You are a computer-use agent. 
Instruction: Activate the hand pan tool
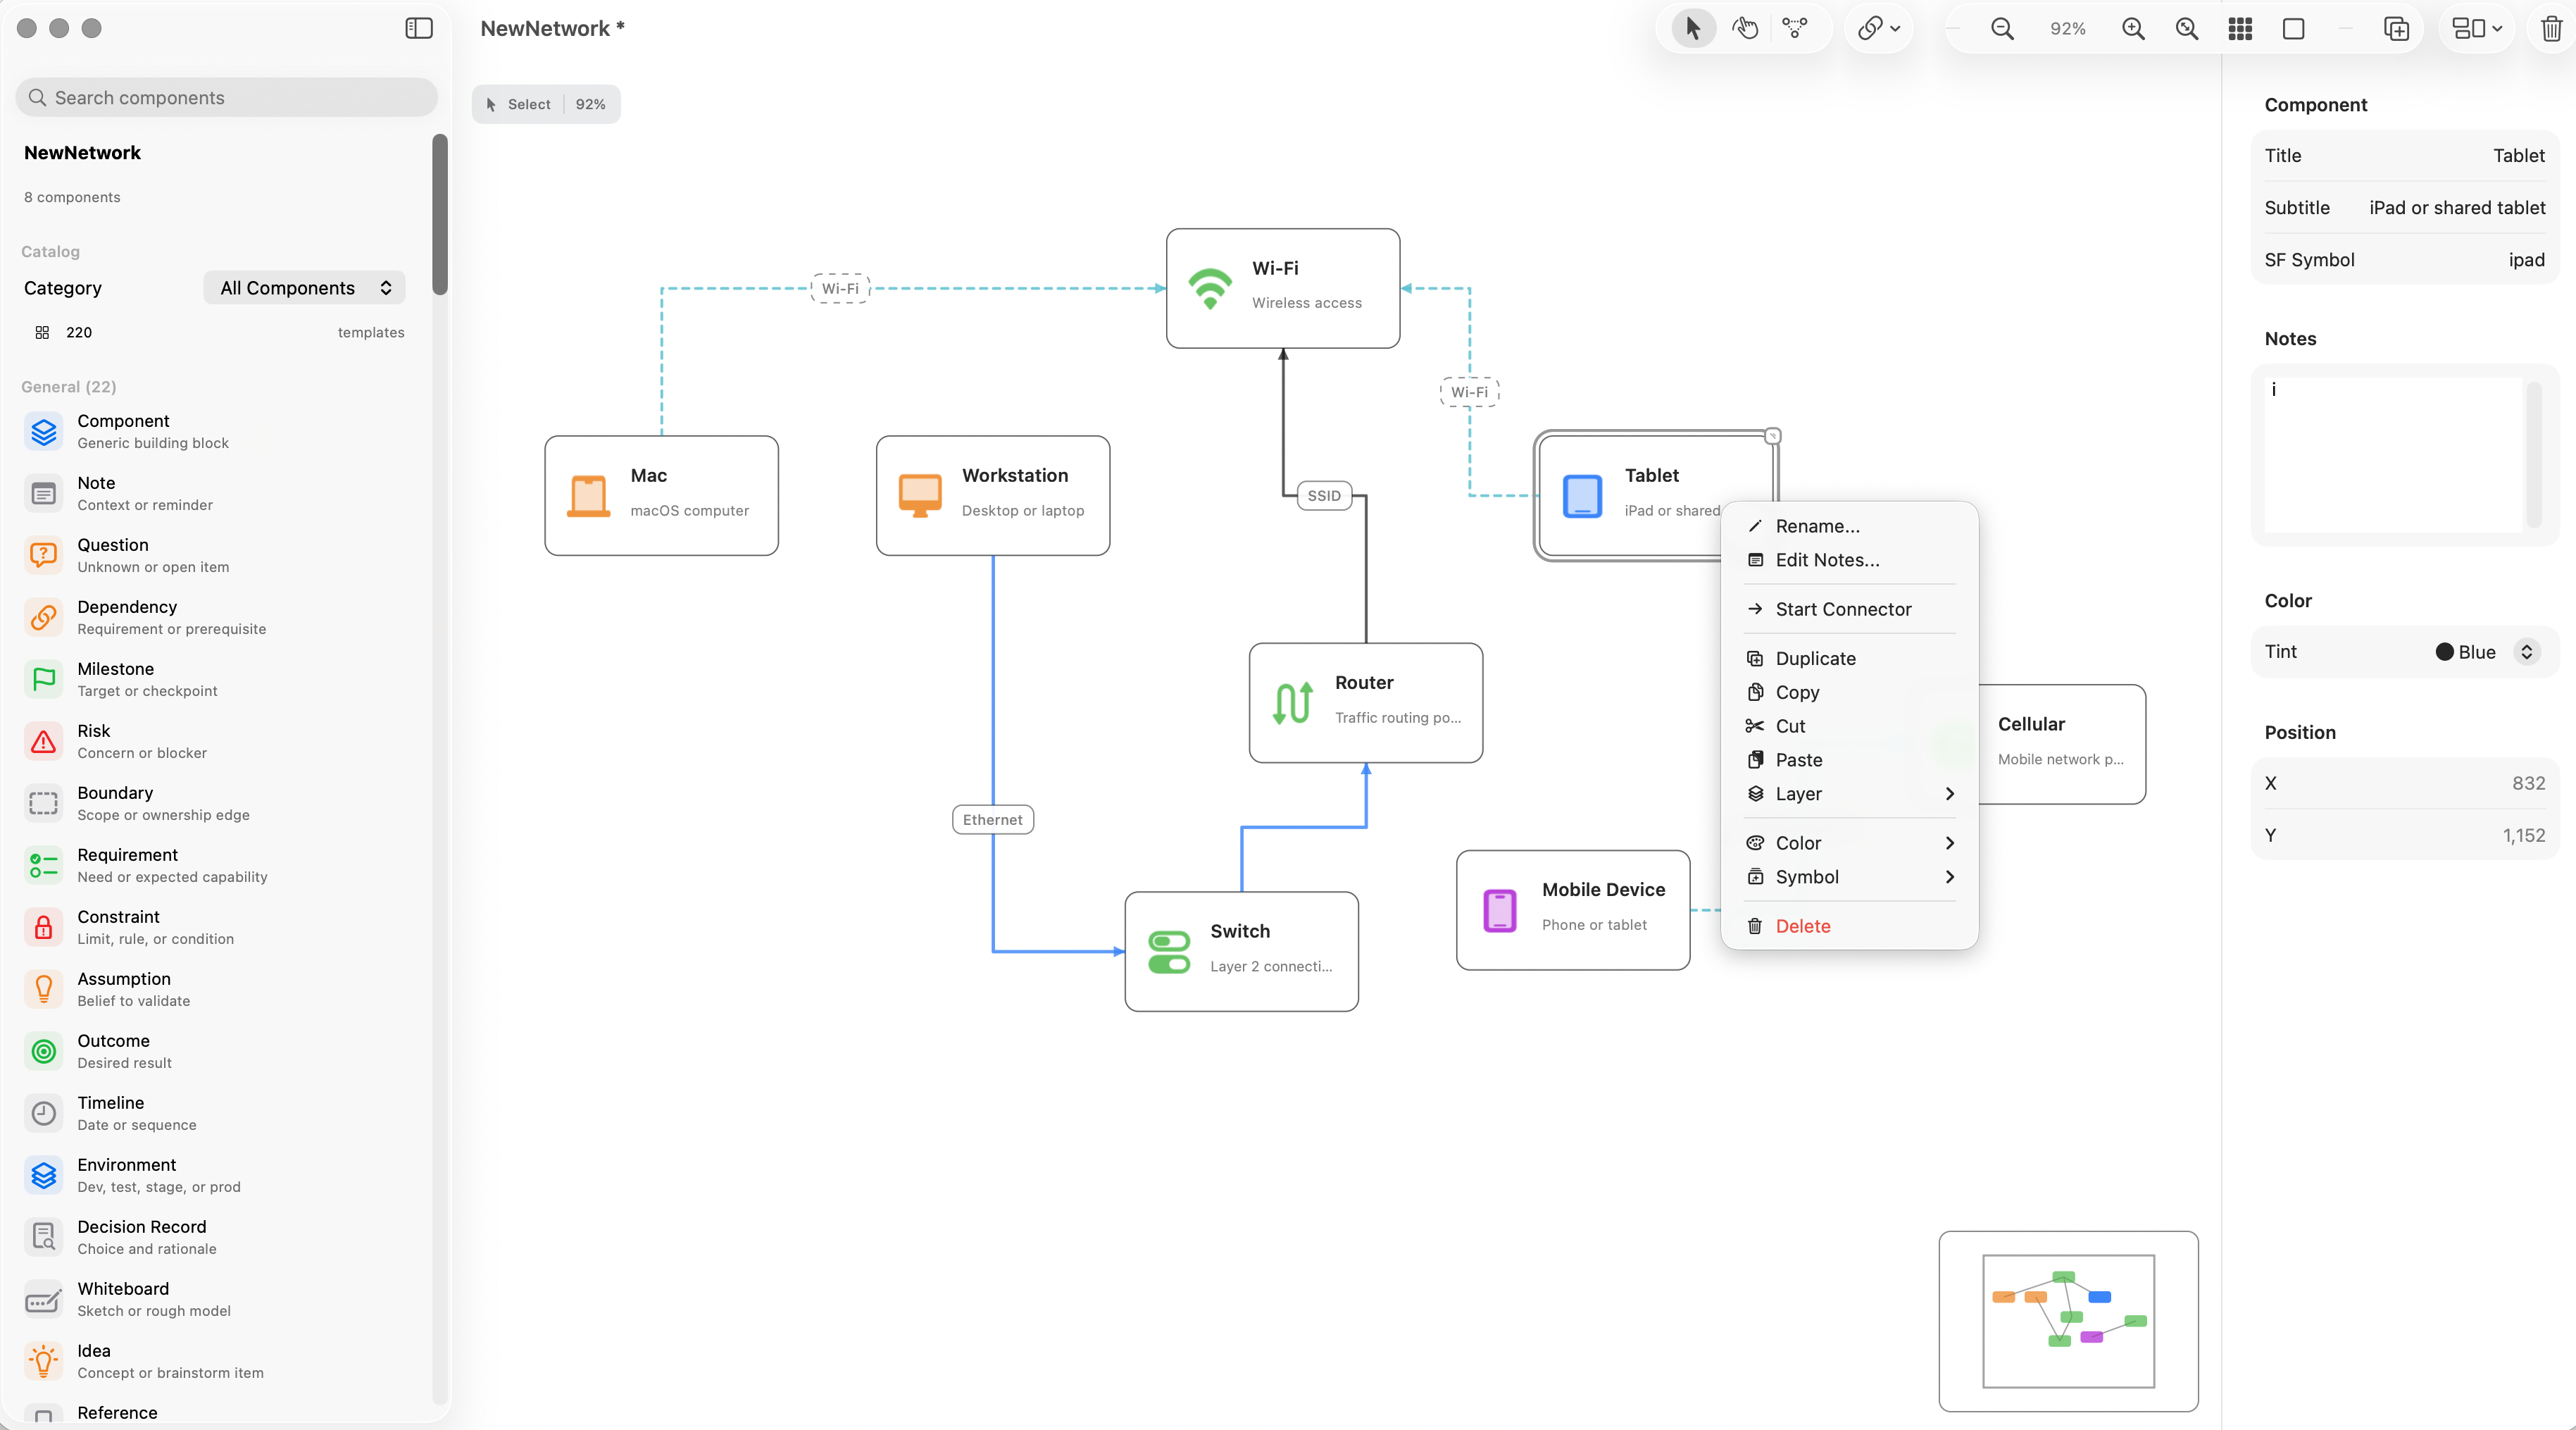pyautogui.click(x=1745, y=28)
